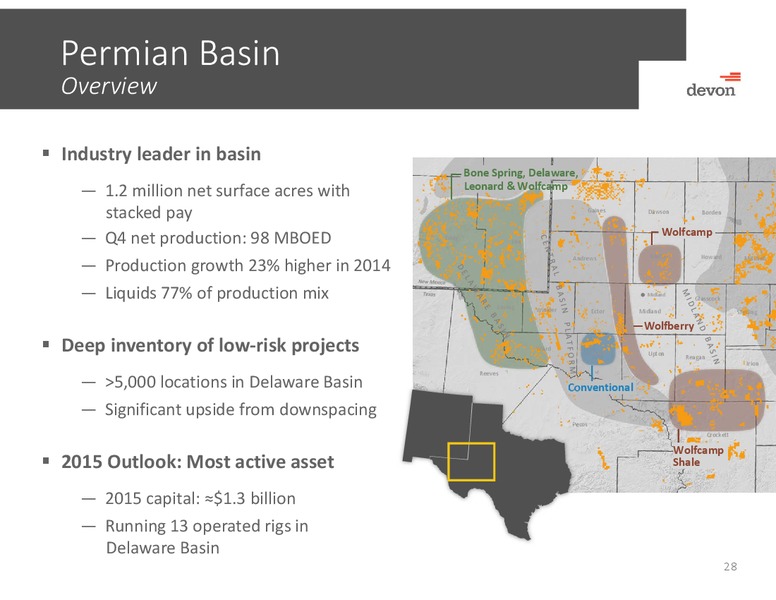Click the 'Industry leader in basin' heading

tap(161, 154)
